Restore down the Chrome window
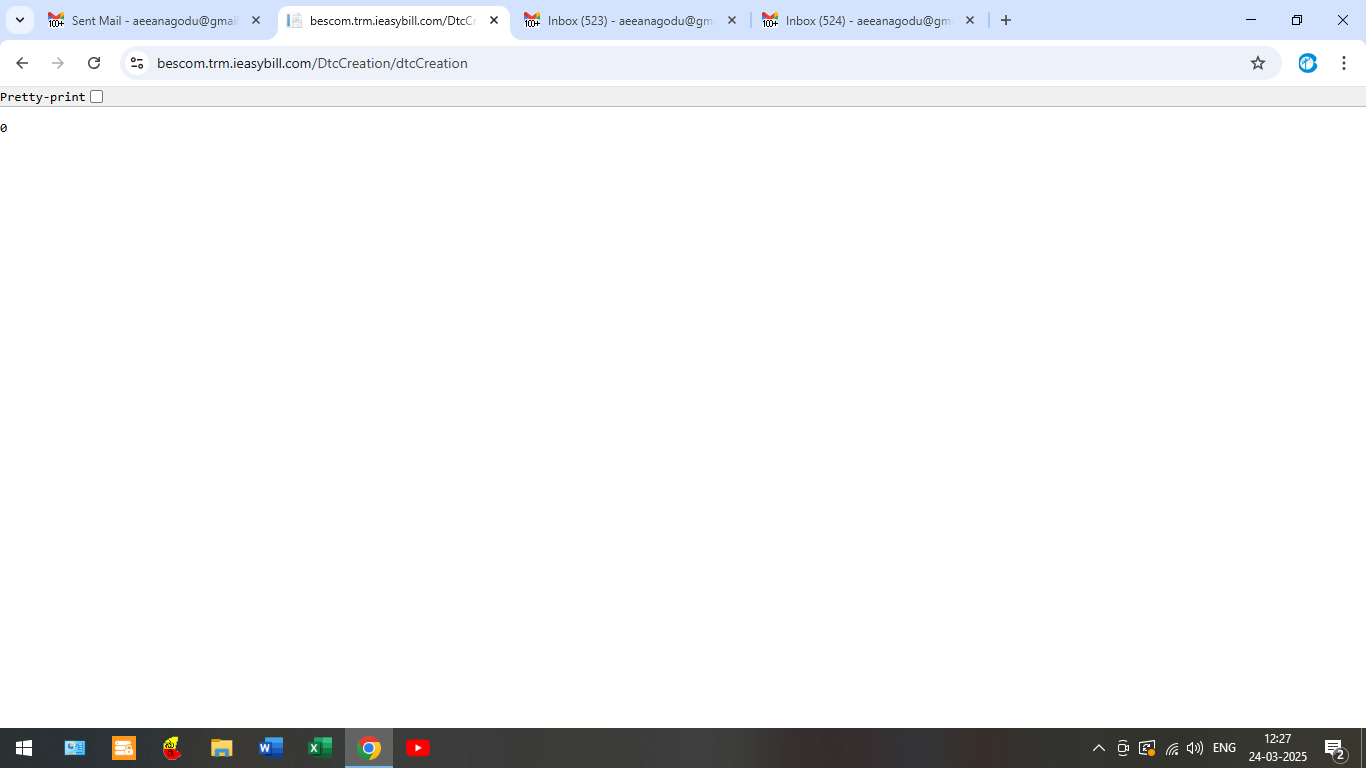 point(1297,20)
